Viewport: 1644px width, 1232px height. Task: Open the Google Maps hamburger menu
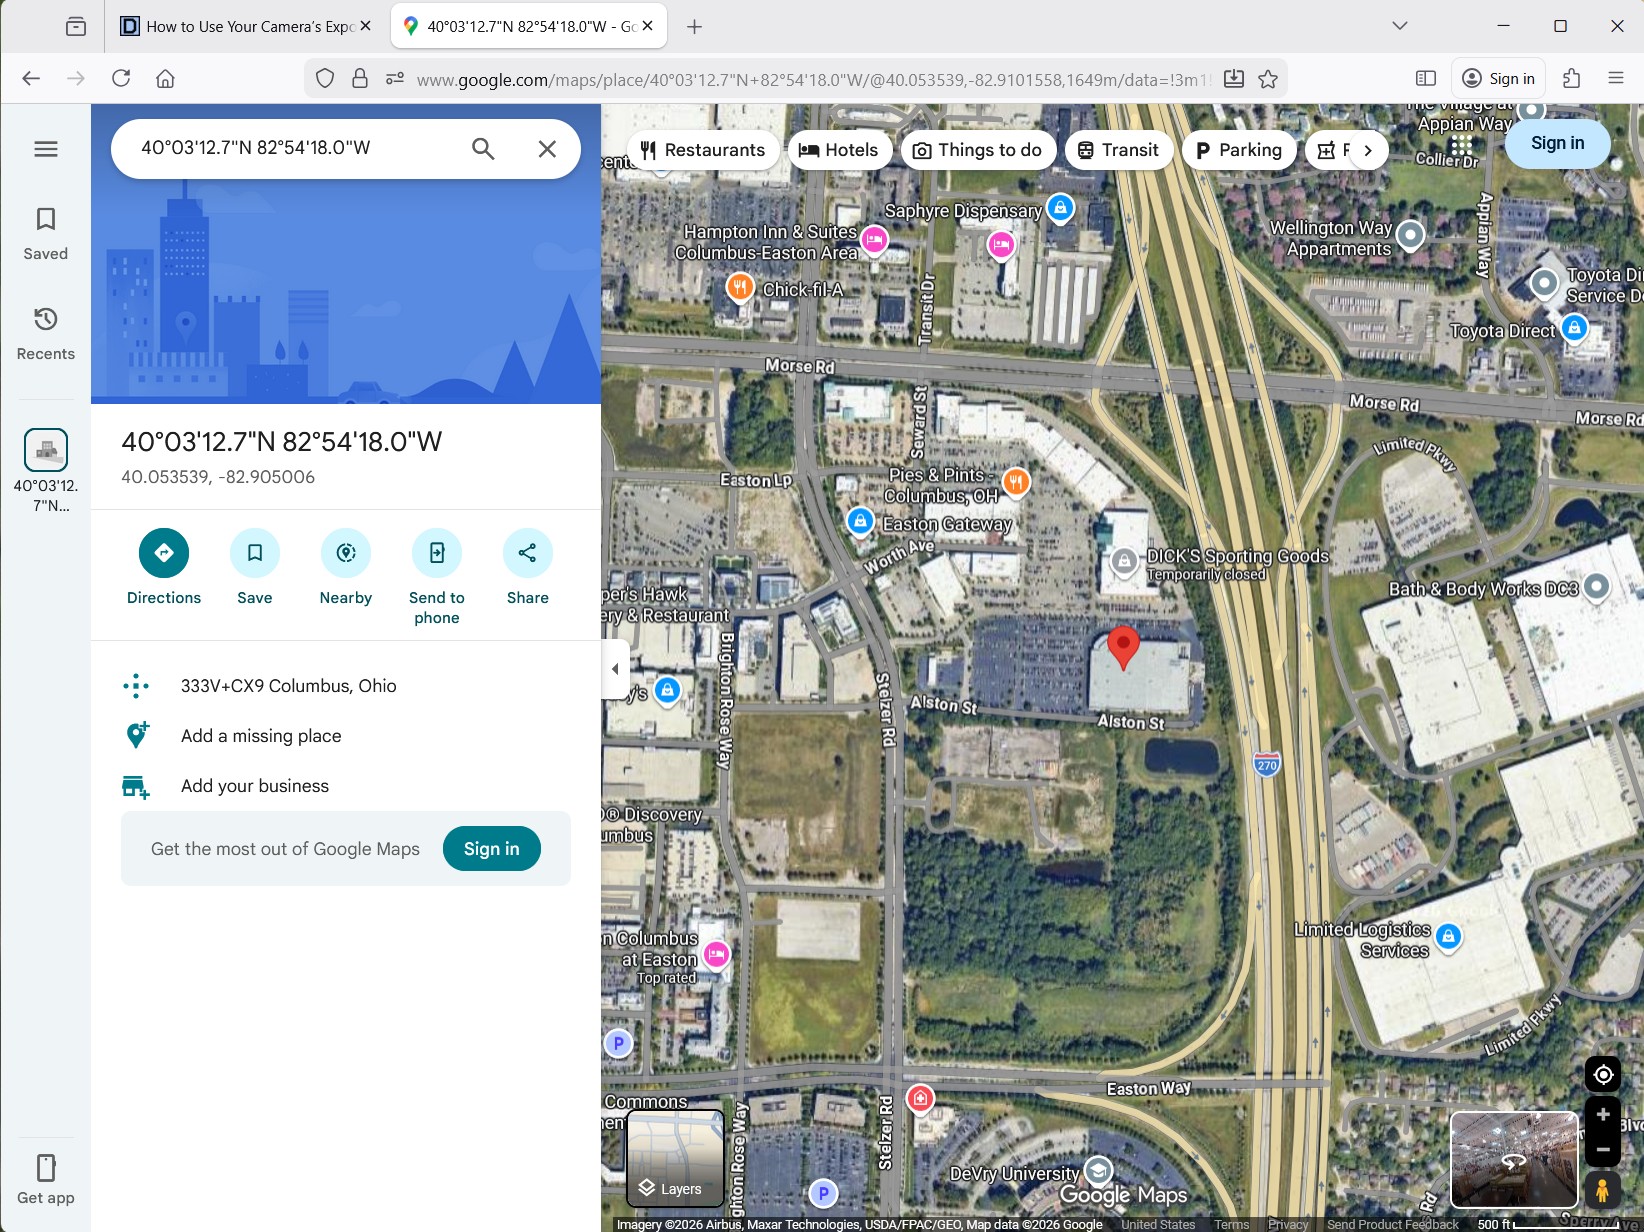click(x=46, y=149)
